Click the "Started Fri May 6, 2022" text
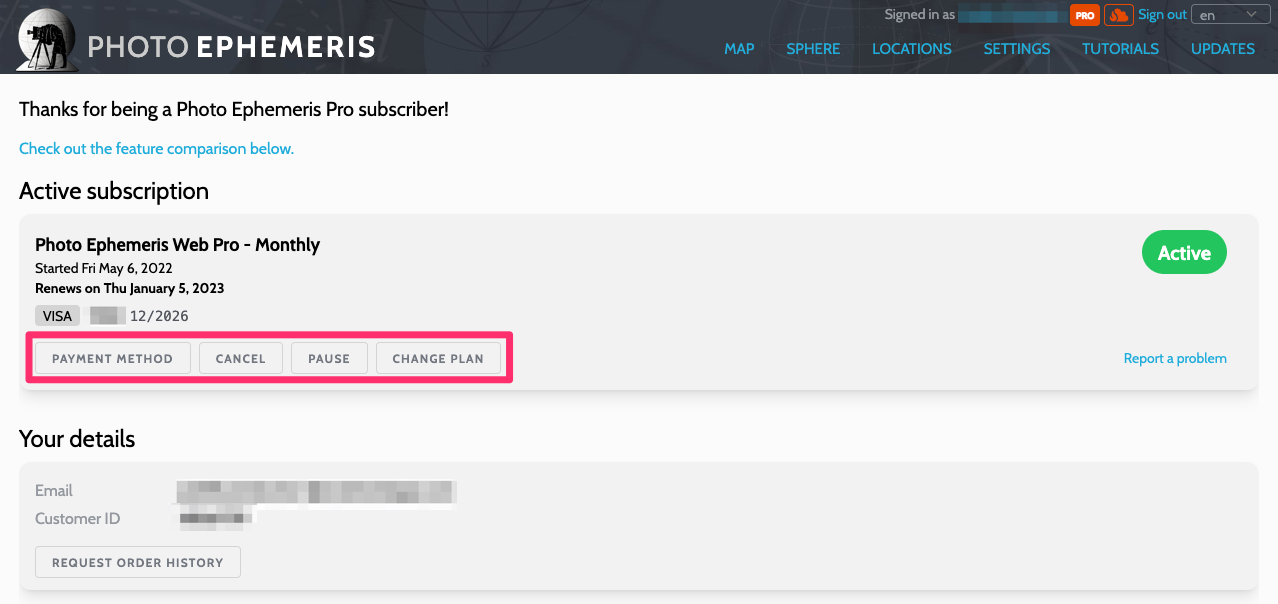Viewport: 1278px width, 604px height. click(x=104, y=268)
